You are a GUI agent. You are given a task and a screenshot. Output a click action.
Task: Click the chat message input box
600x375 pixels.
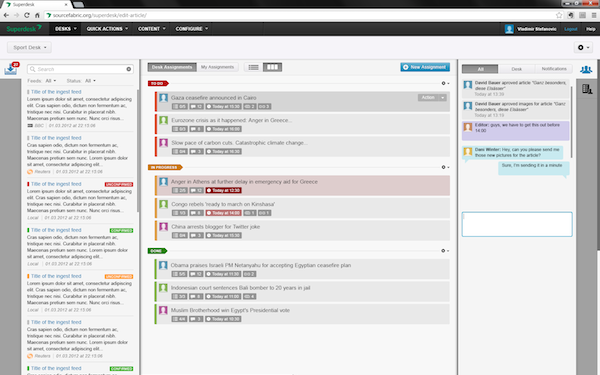[x=517, y=224]
